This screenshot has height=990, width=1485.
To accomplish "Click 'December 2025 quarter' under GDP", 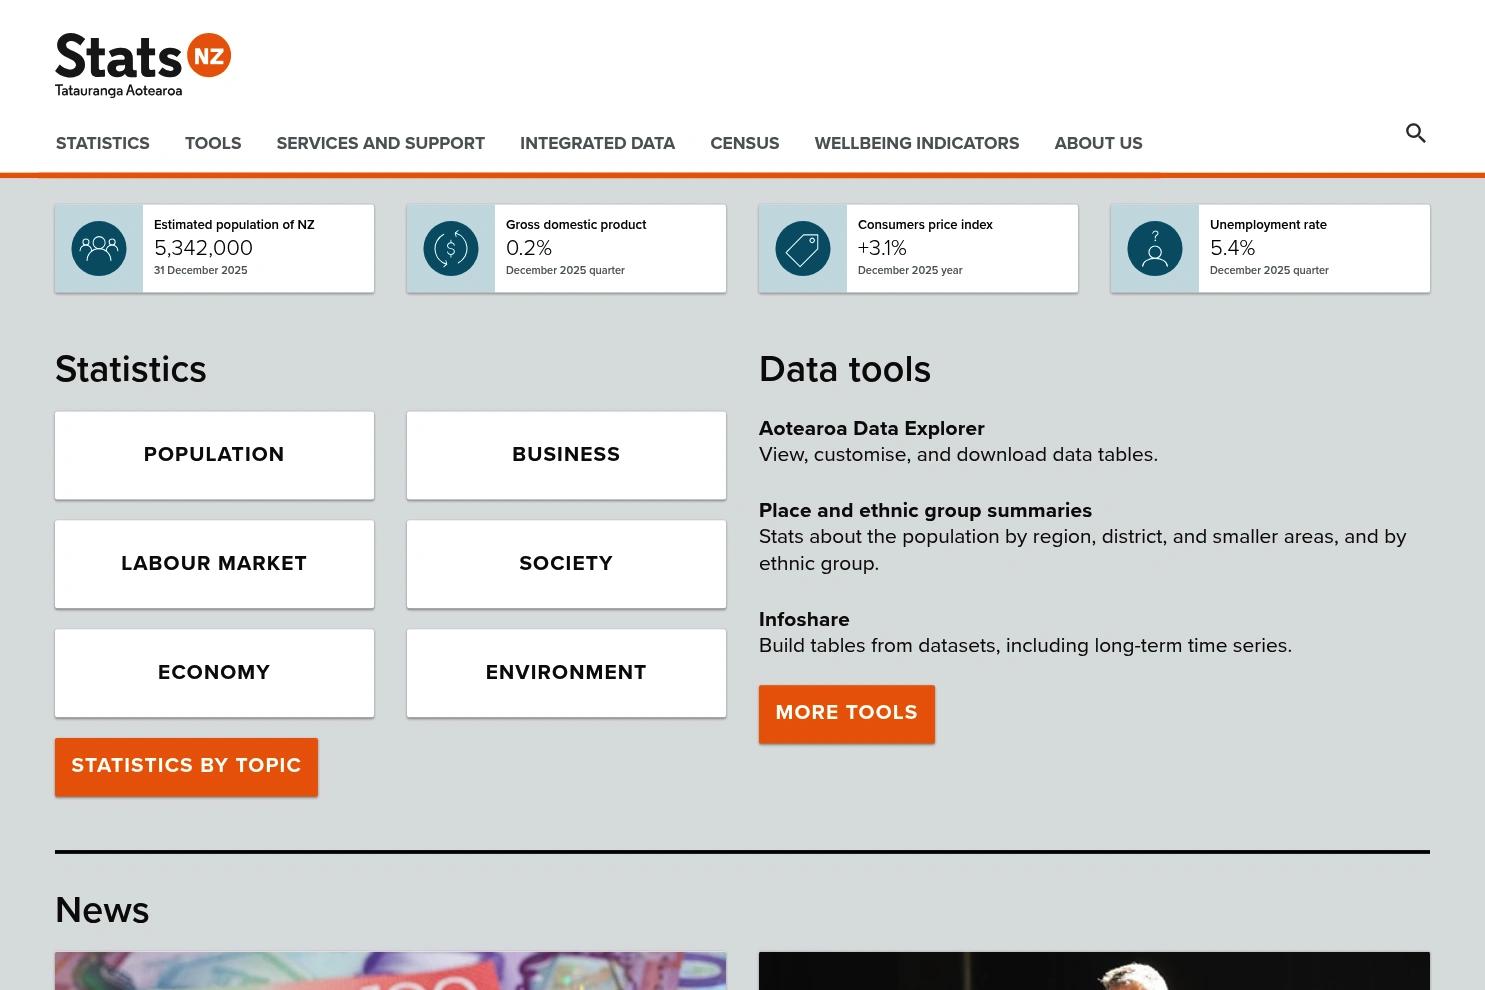I will click(x=565, y=270).
